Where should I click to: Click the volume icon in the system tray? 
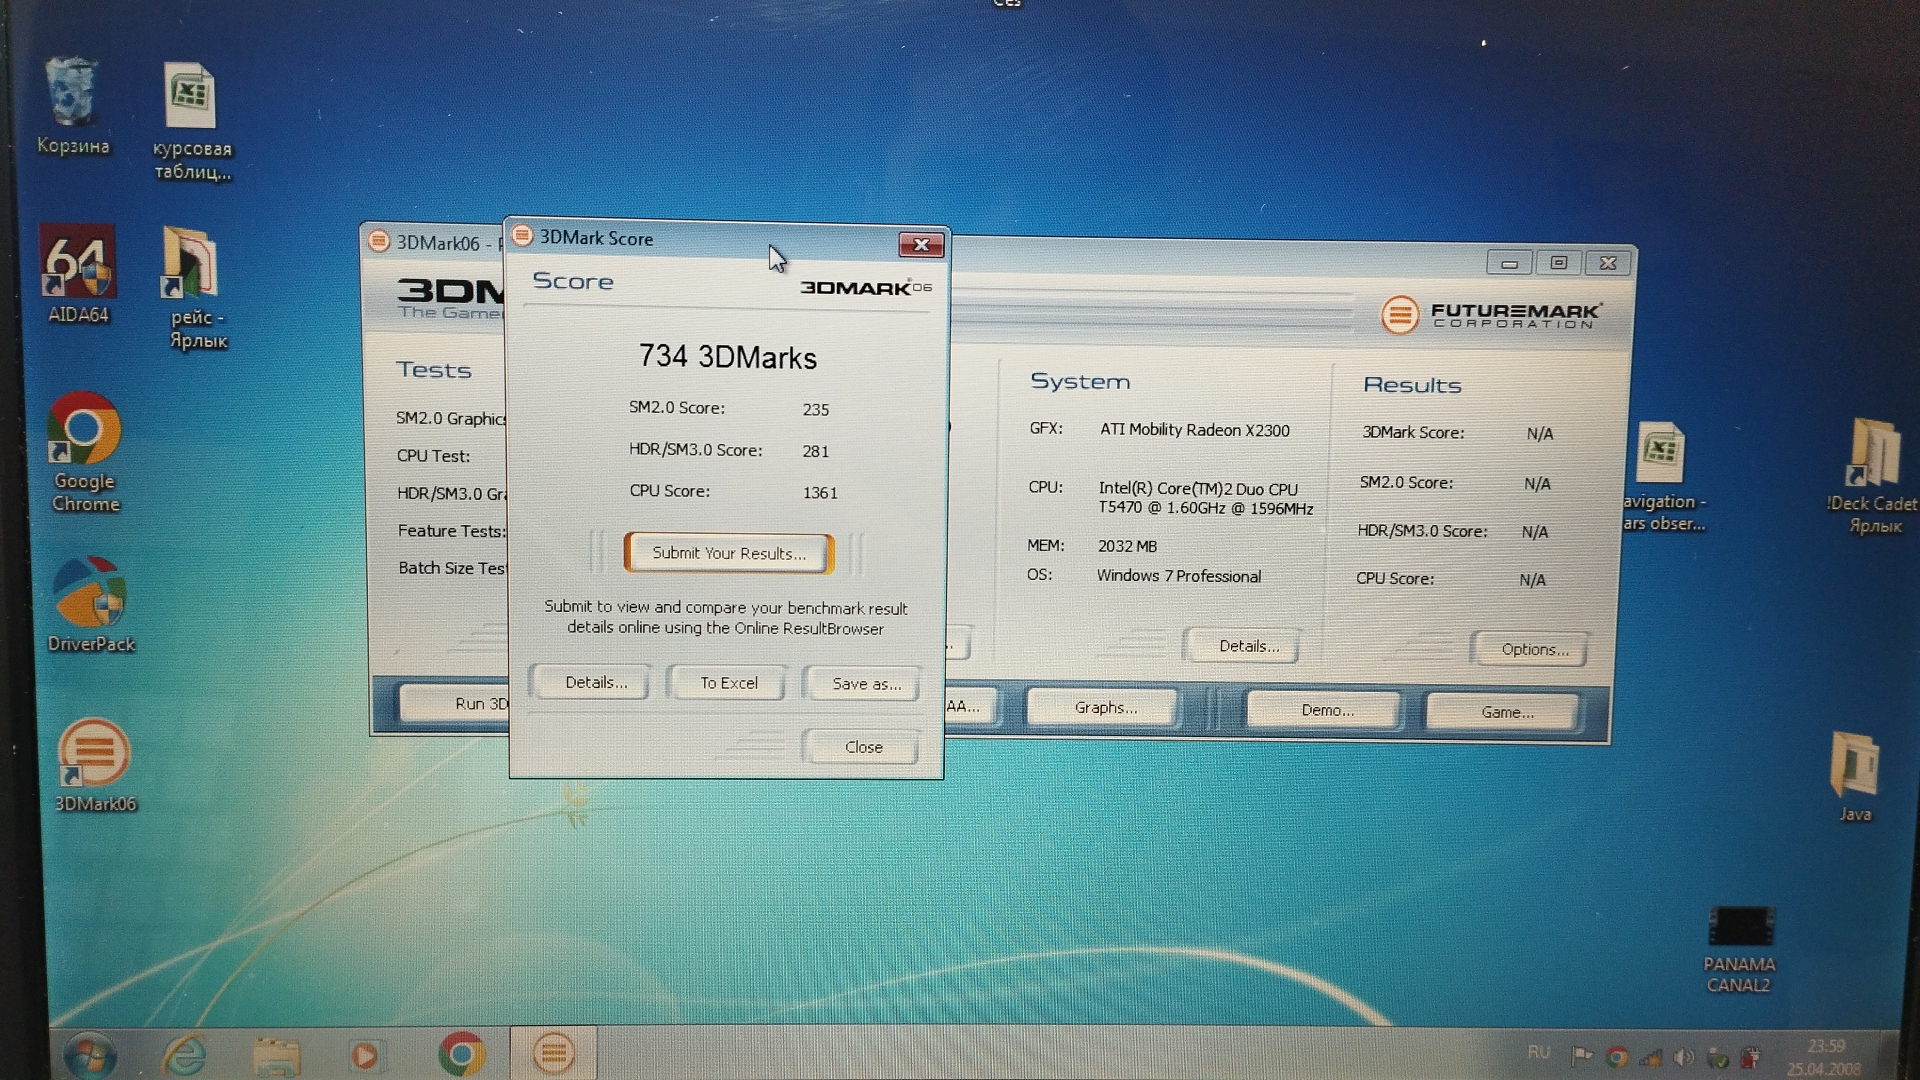[1684, 1057]
